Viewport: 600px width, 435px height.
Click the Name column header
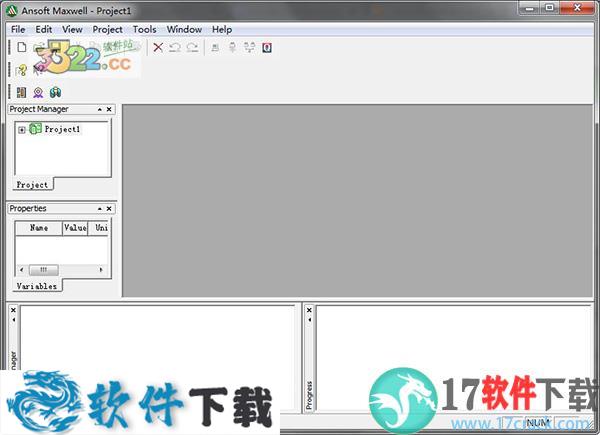pos(39,228)
